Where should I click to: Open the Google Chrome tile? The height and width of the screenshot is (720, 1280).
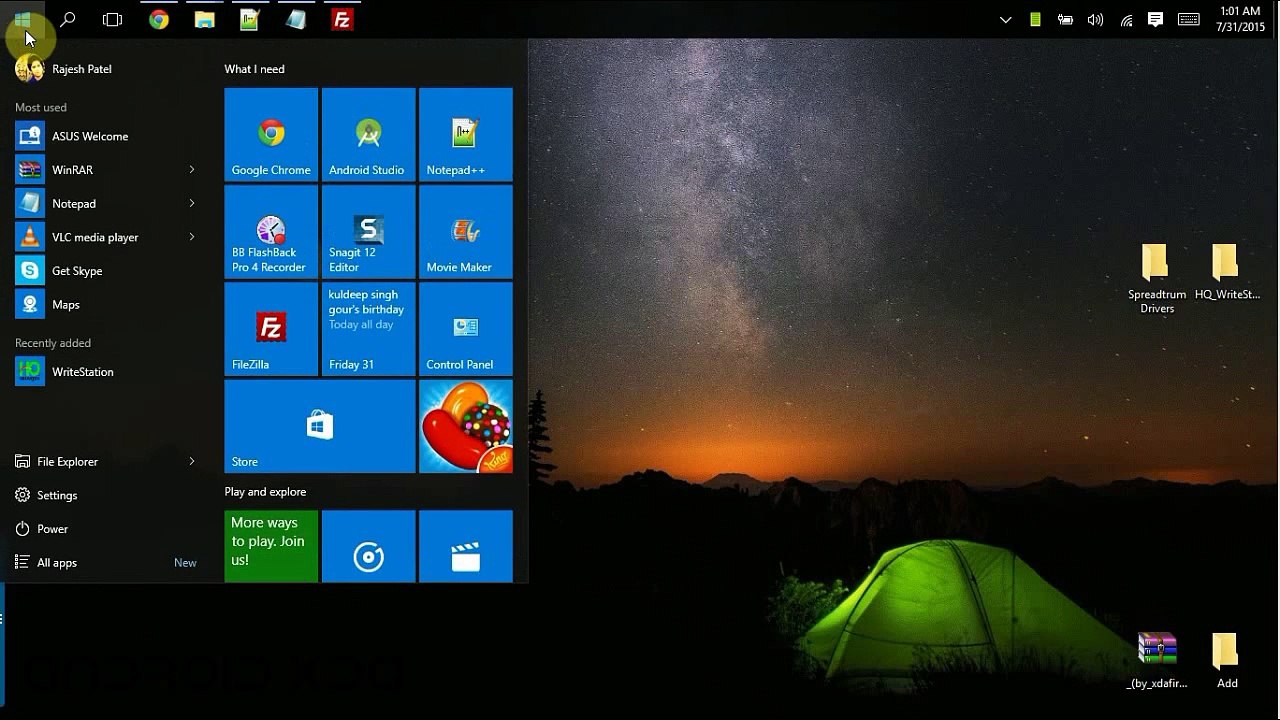(271, 134)
